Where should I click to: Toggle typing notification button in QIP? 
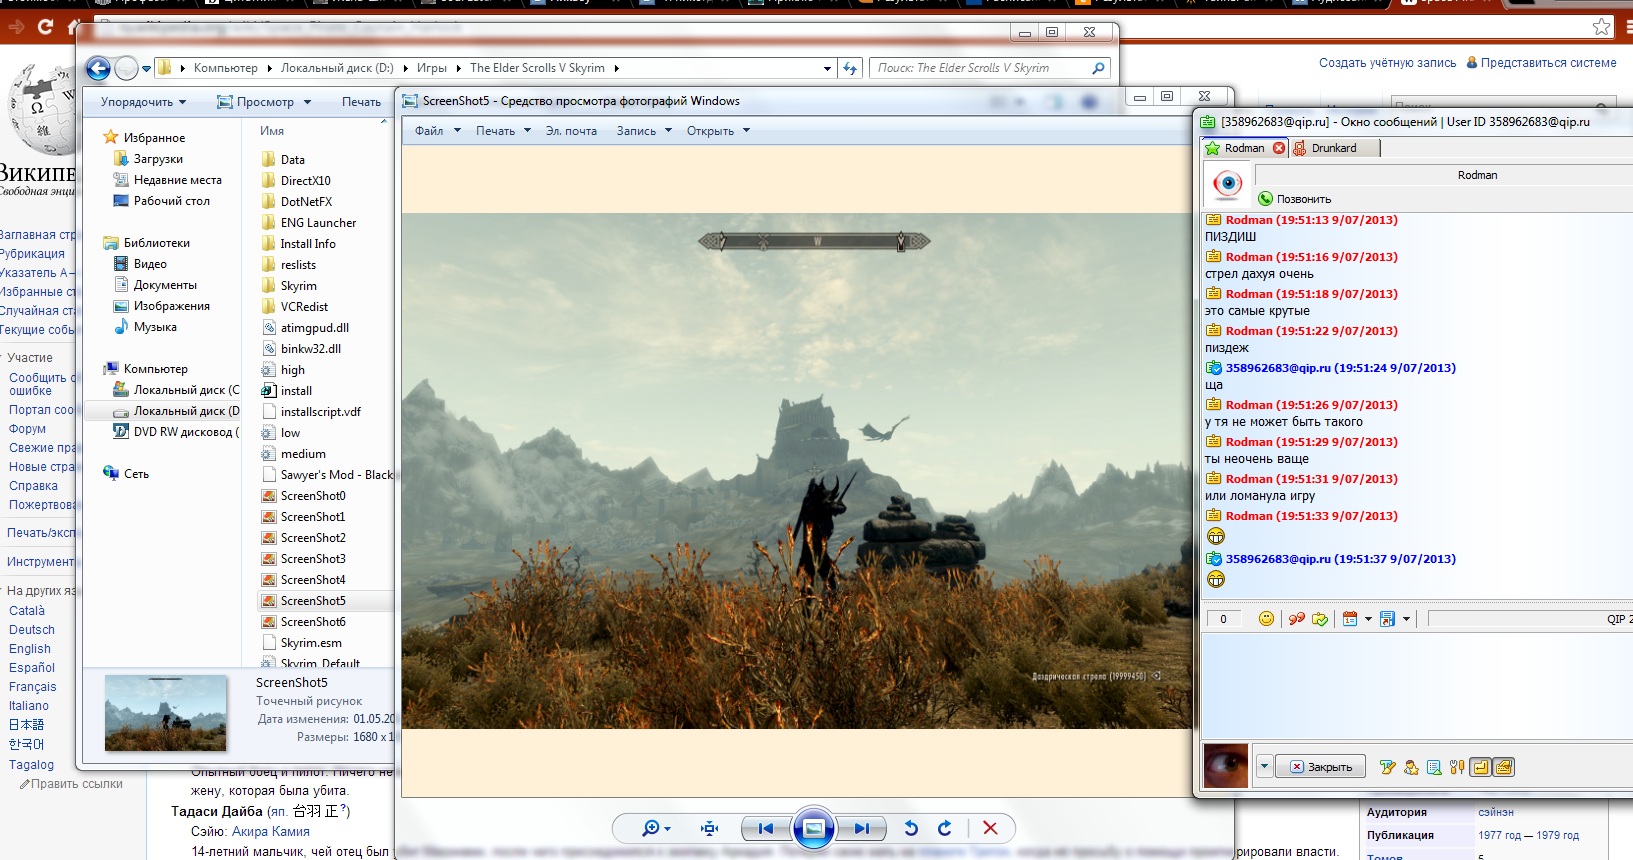click(1504, 767)
